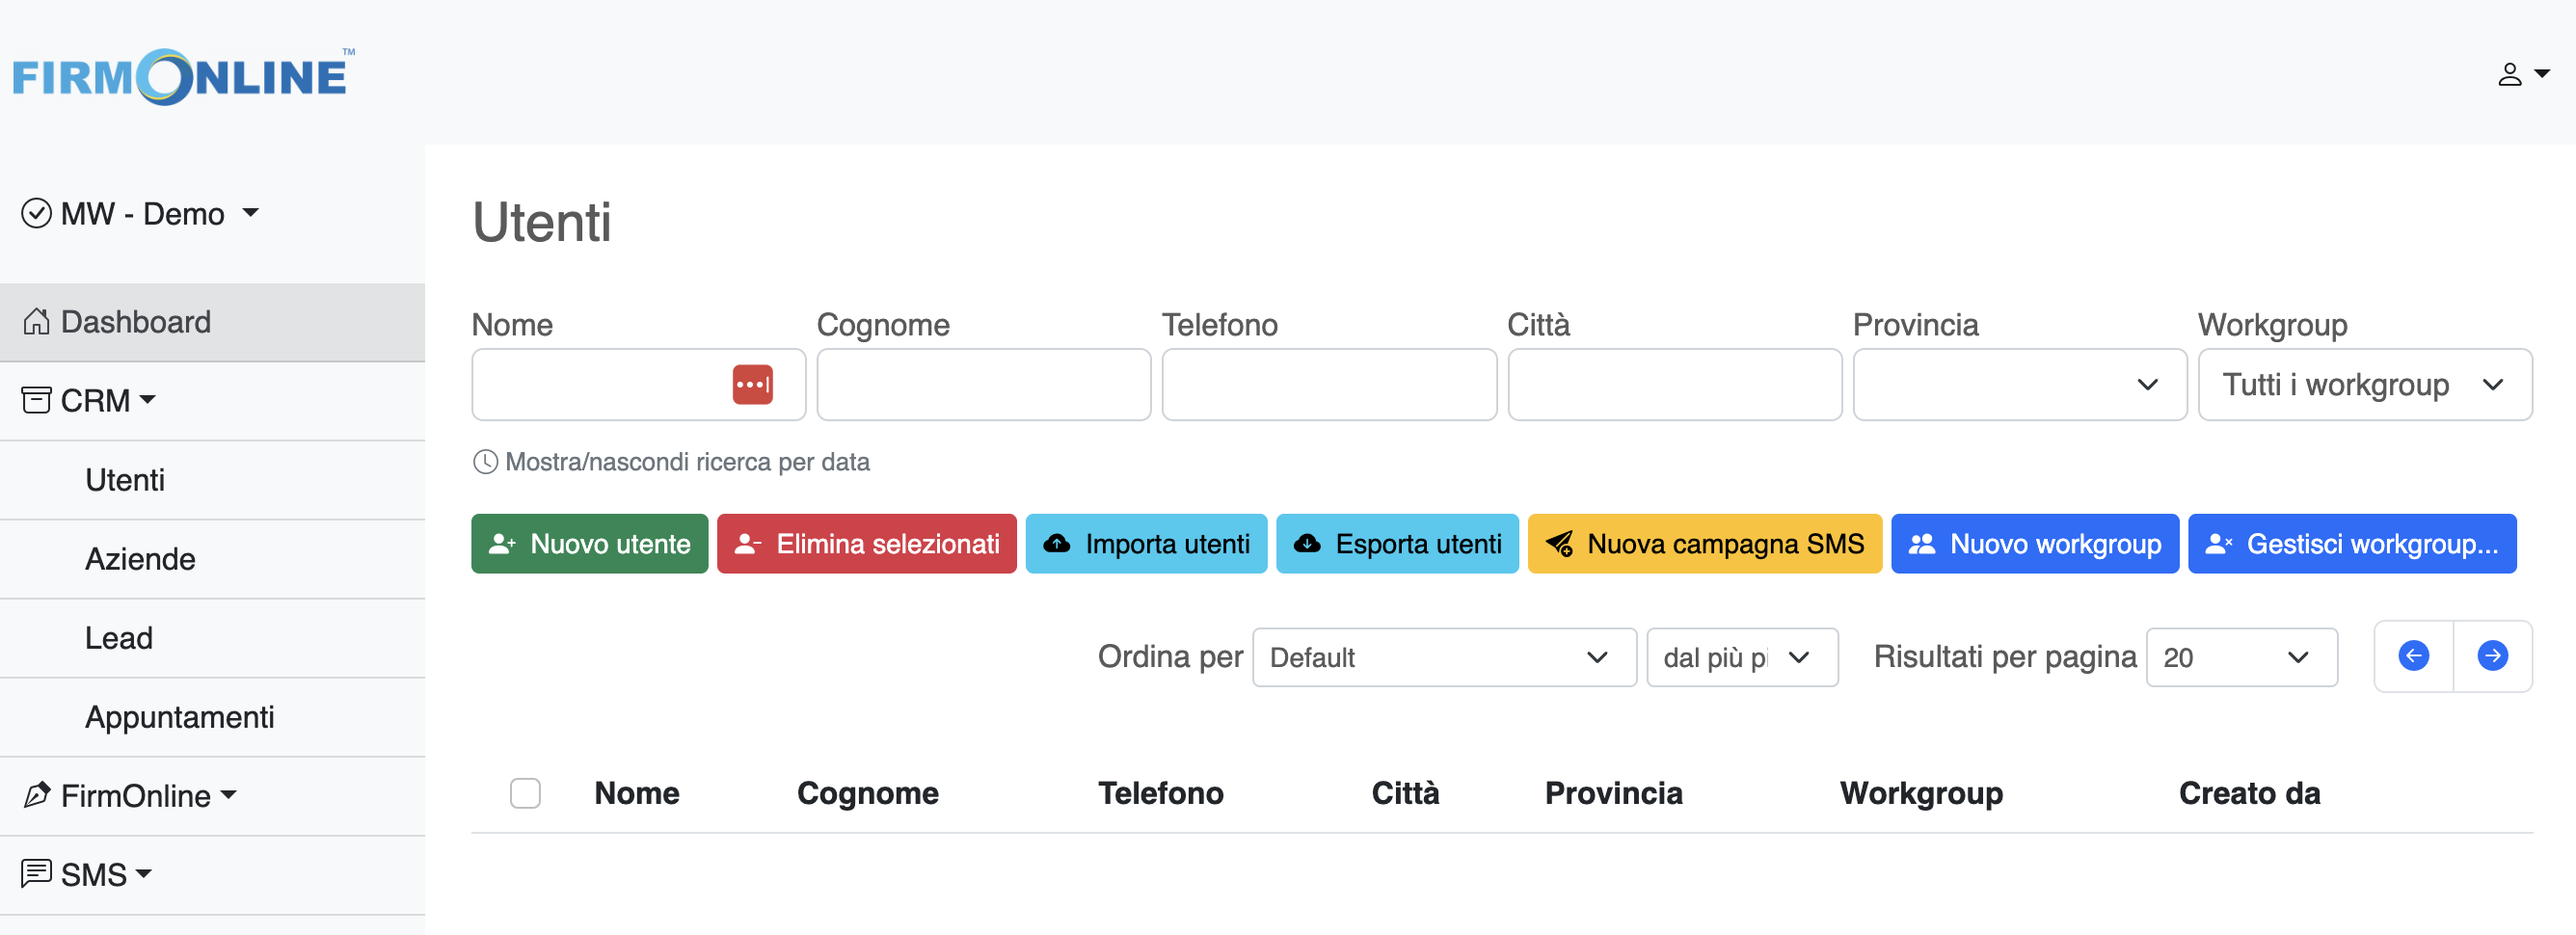Click the blue right arrow pagination icon

[x=2492, y=656]
